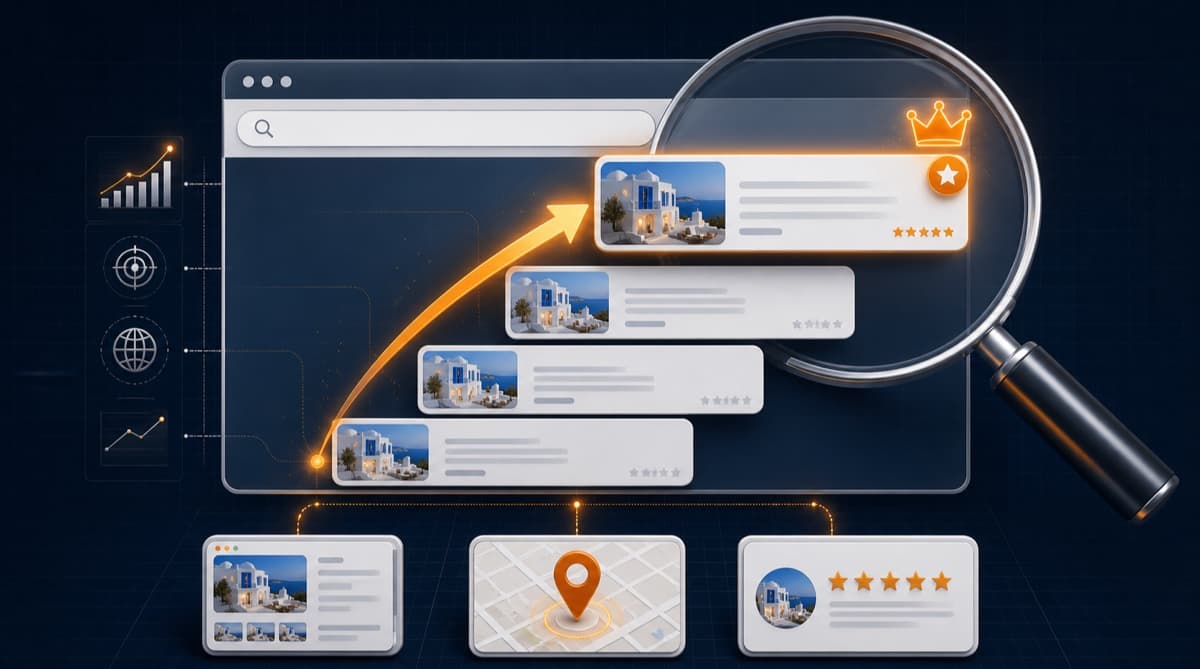
Task: Open the third-ranked listing's villa photo
Action: [470, 379]
